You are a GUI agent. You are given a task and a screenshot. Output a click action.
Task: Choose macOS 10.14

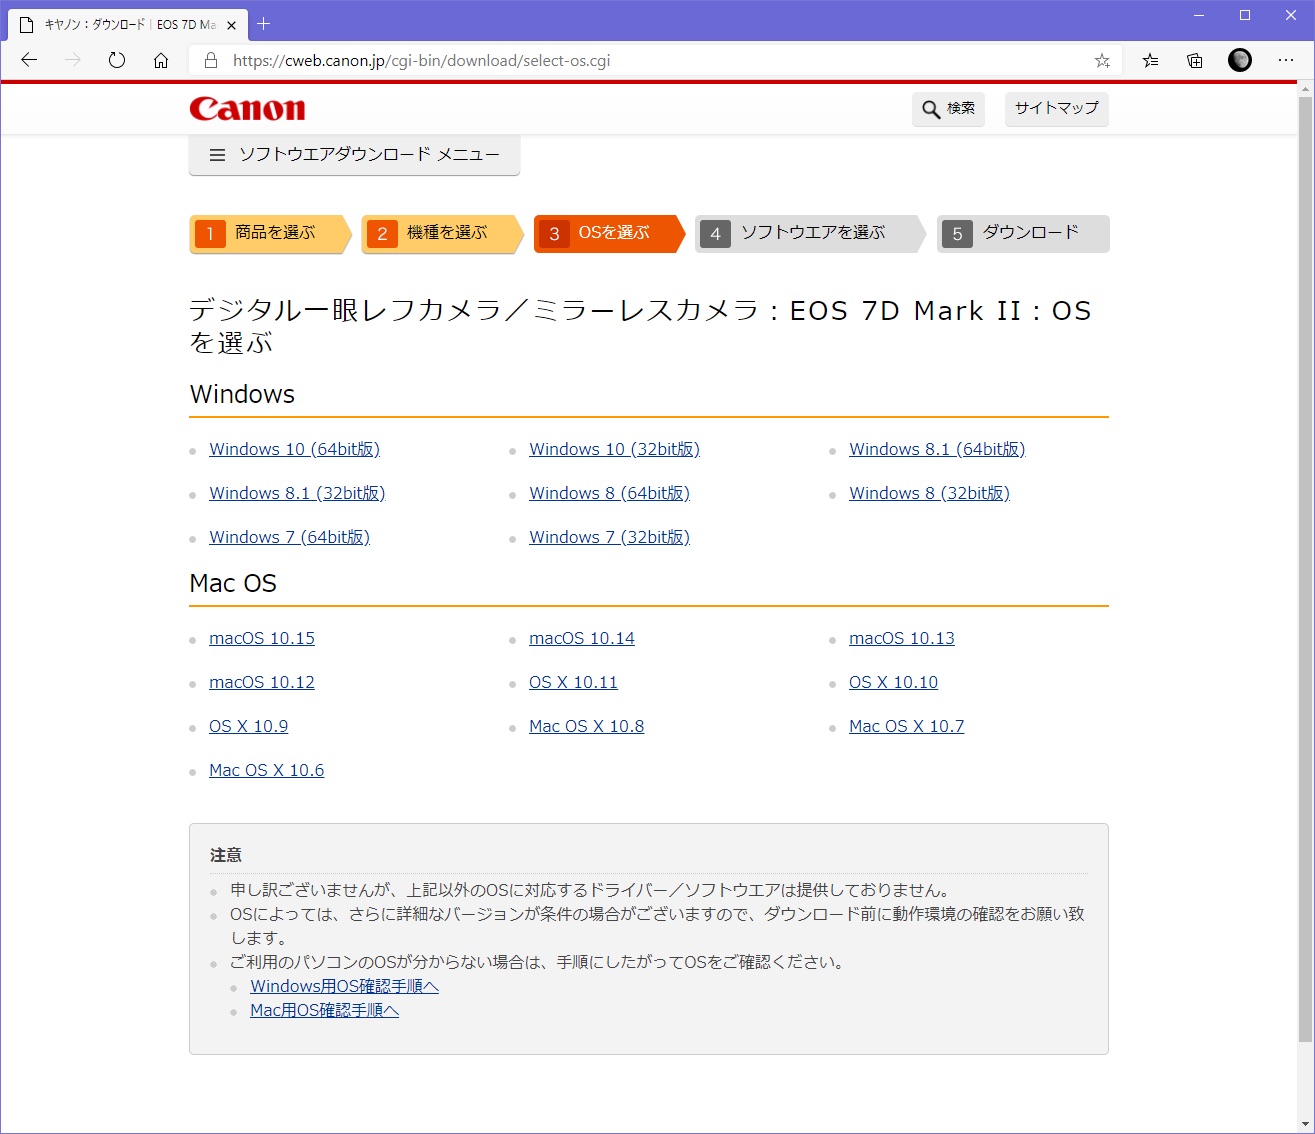click(582, 638)
